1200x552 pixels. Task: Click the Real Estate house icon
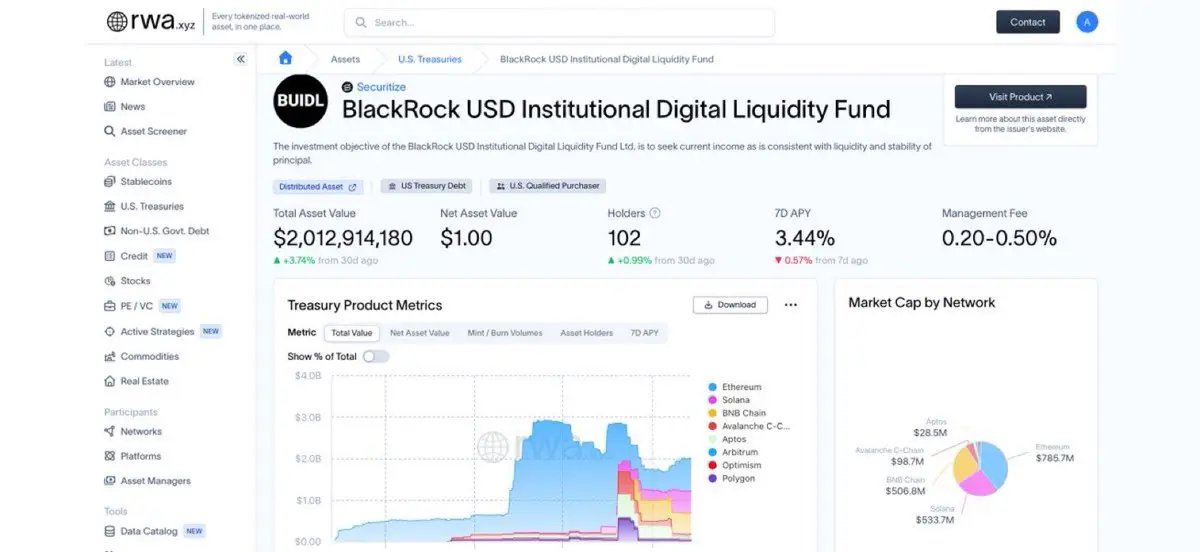coord(110,381)
